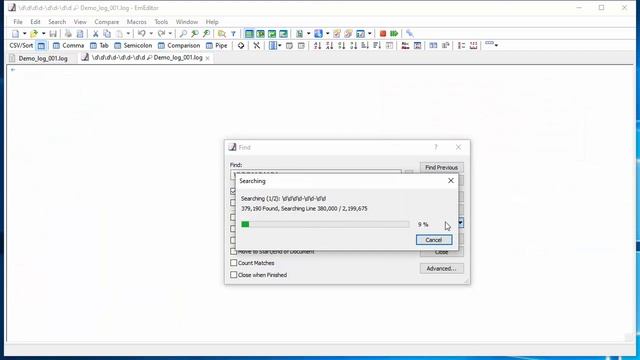The width and height of the screenshot is (640, 360).
Task: Click the Save floppy disk icon
Action: point(53,33)
